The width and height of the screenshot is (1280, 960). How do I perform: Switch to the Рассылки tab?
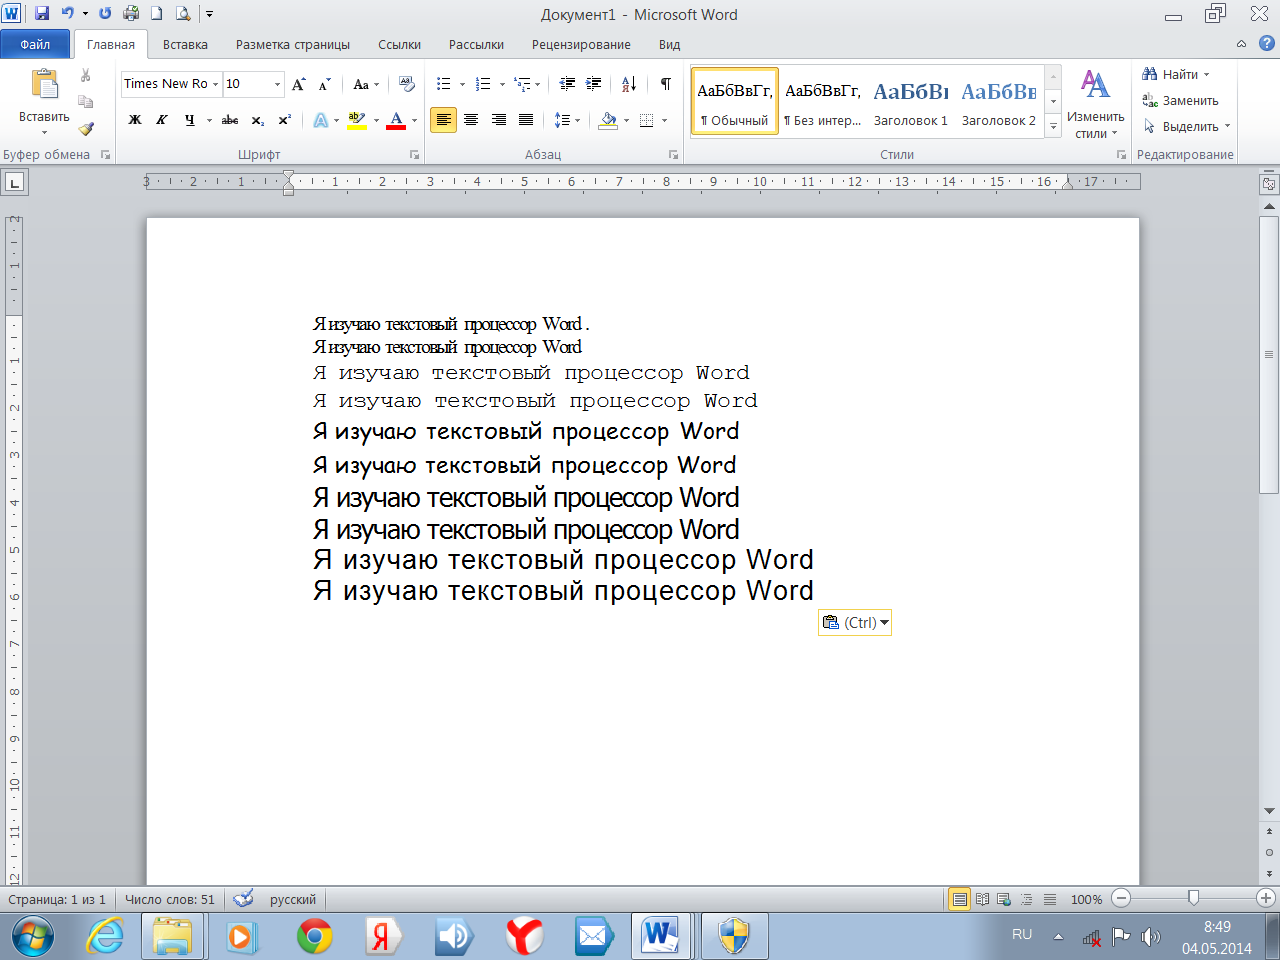(x=476, y=44)
